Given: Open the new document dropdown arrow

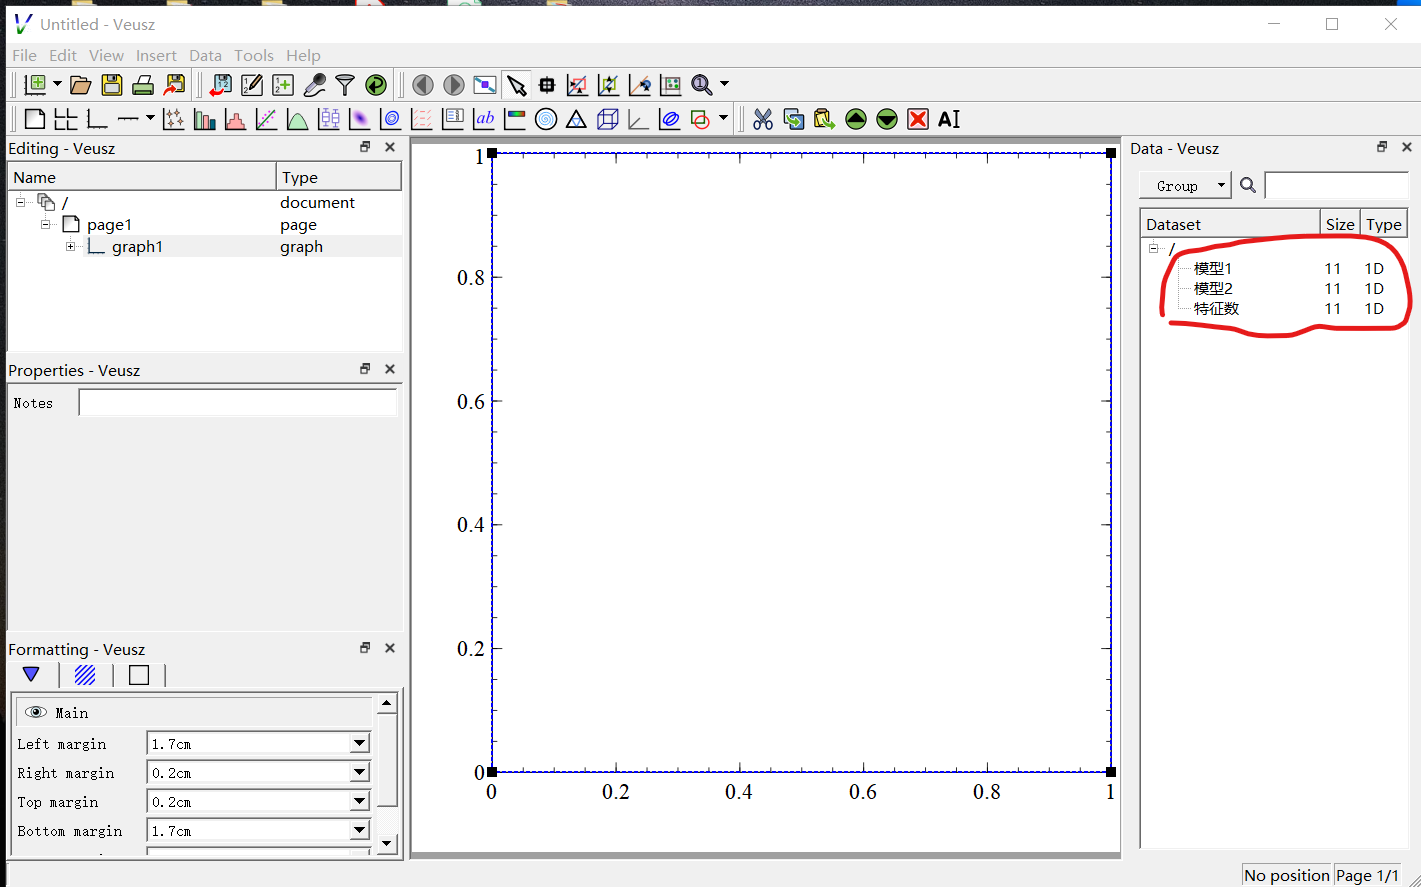Looking at the screenshot, I should pyautogui.click(x=57, y=85).
